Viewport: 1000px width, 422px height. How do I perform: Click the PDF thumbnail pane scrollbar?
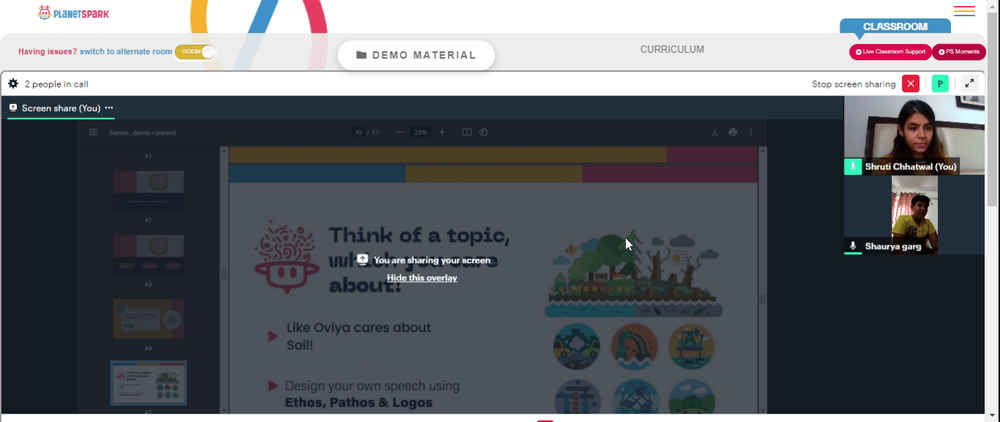[x=223, y=273]
